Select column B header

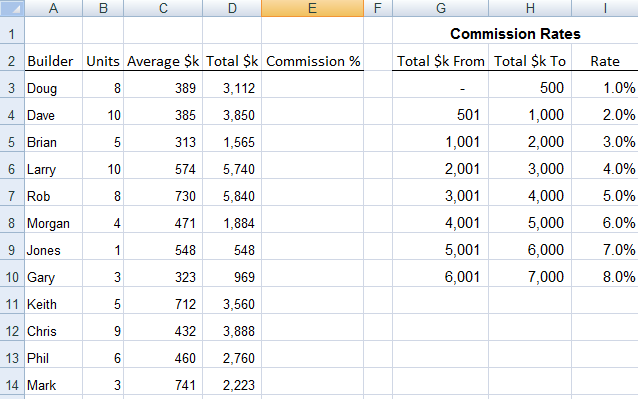(103, 8)
